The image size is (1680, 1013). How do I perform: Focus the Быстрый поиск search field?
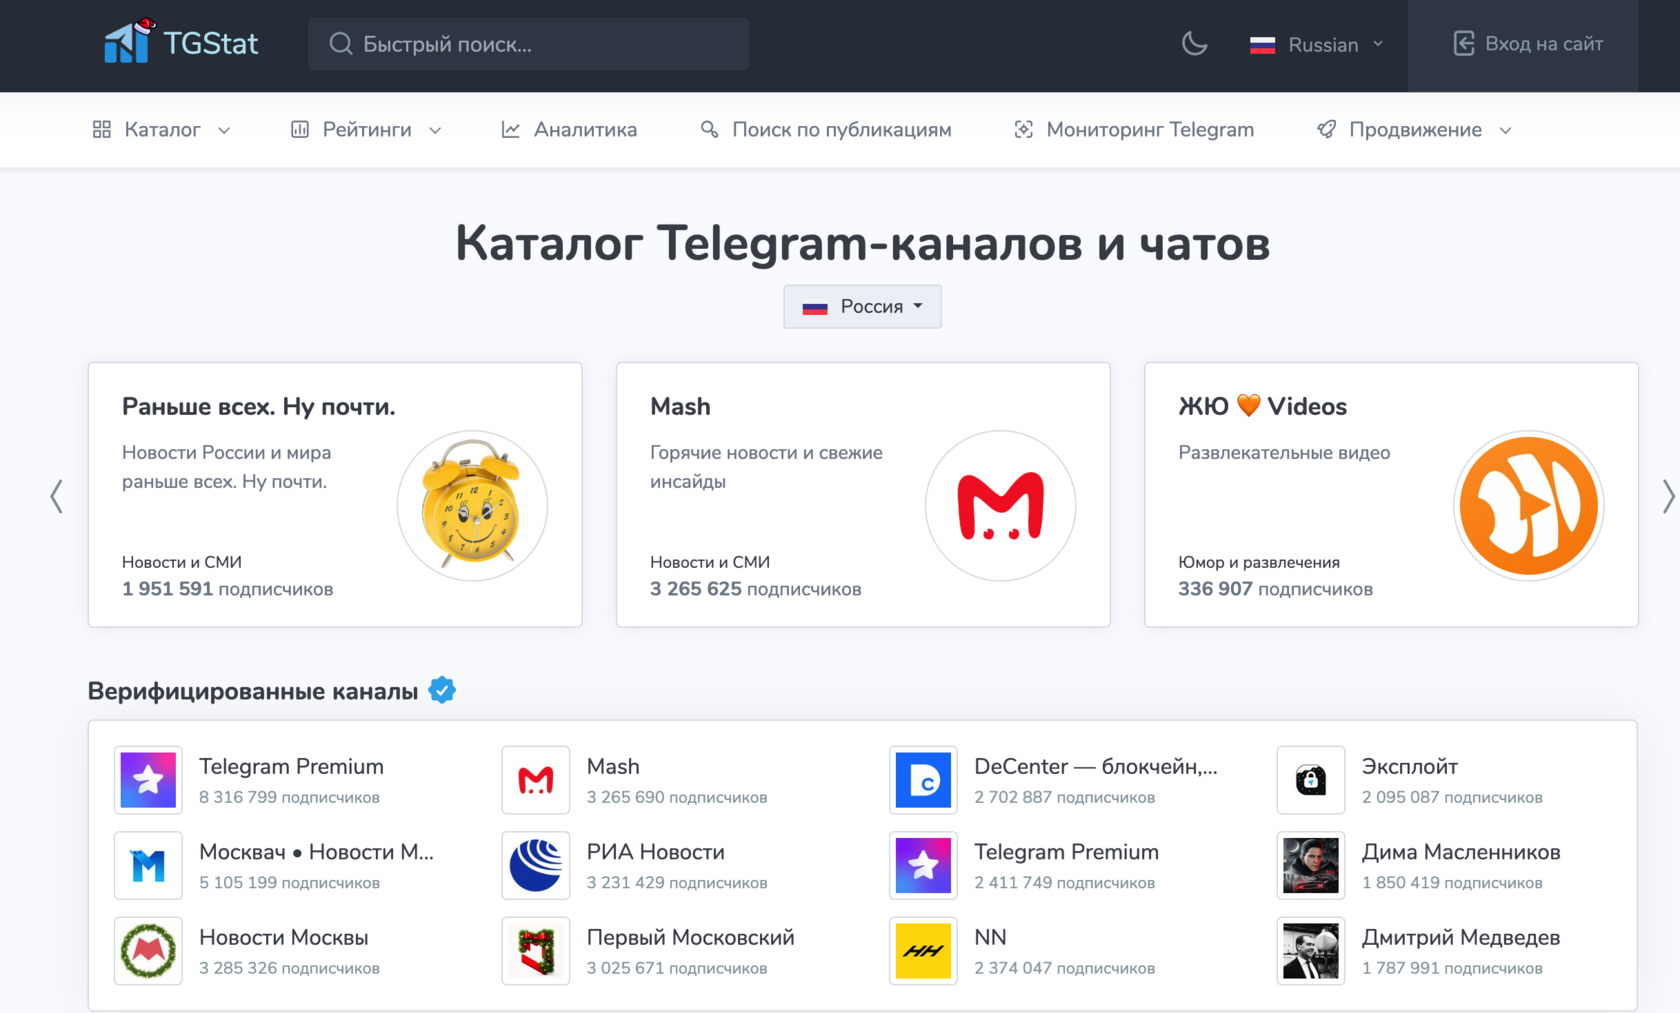tap(529, 44)
